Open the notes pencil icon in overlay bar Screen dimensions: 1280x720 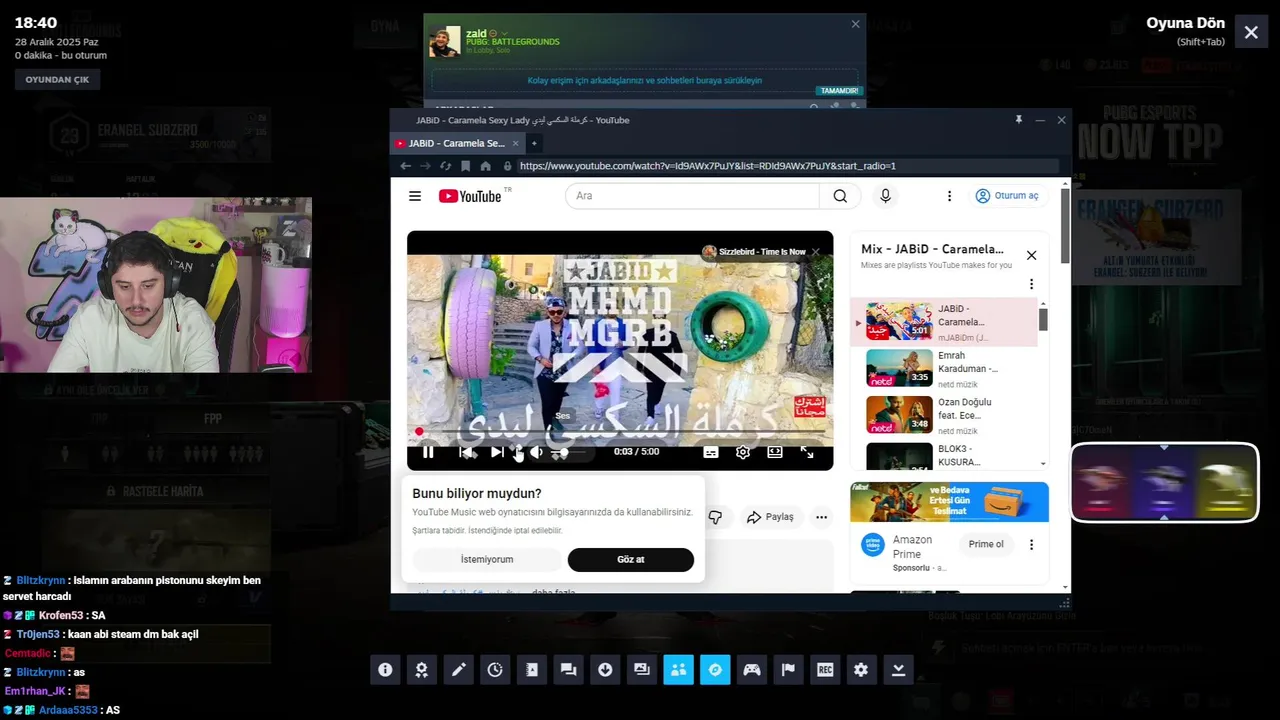(x=458, y=670)
